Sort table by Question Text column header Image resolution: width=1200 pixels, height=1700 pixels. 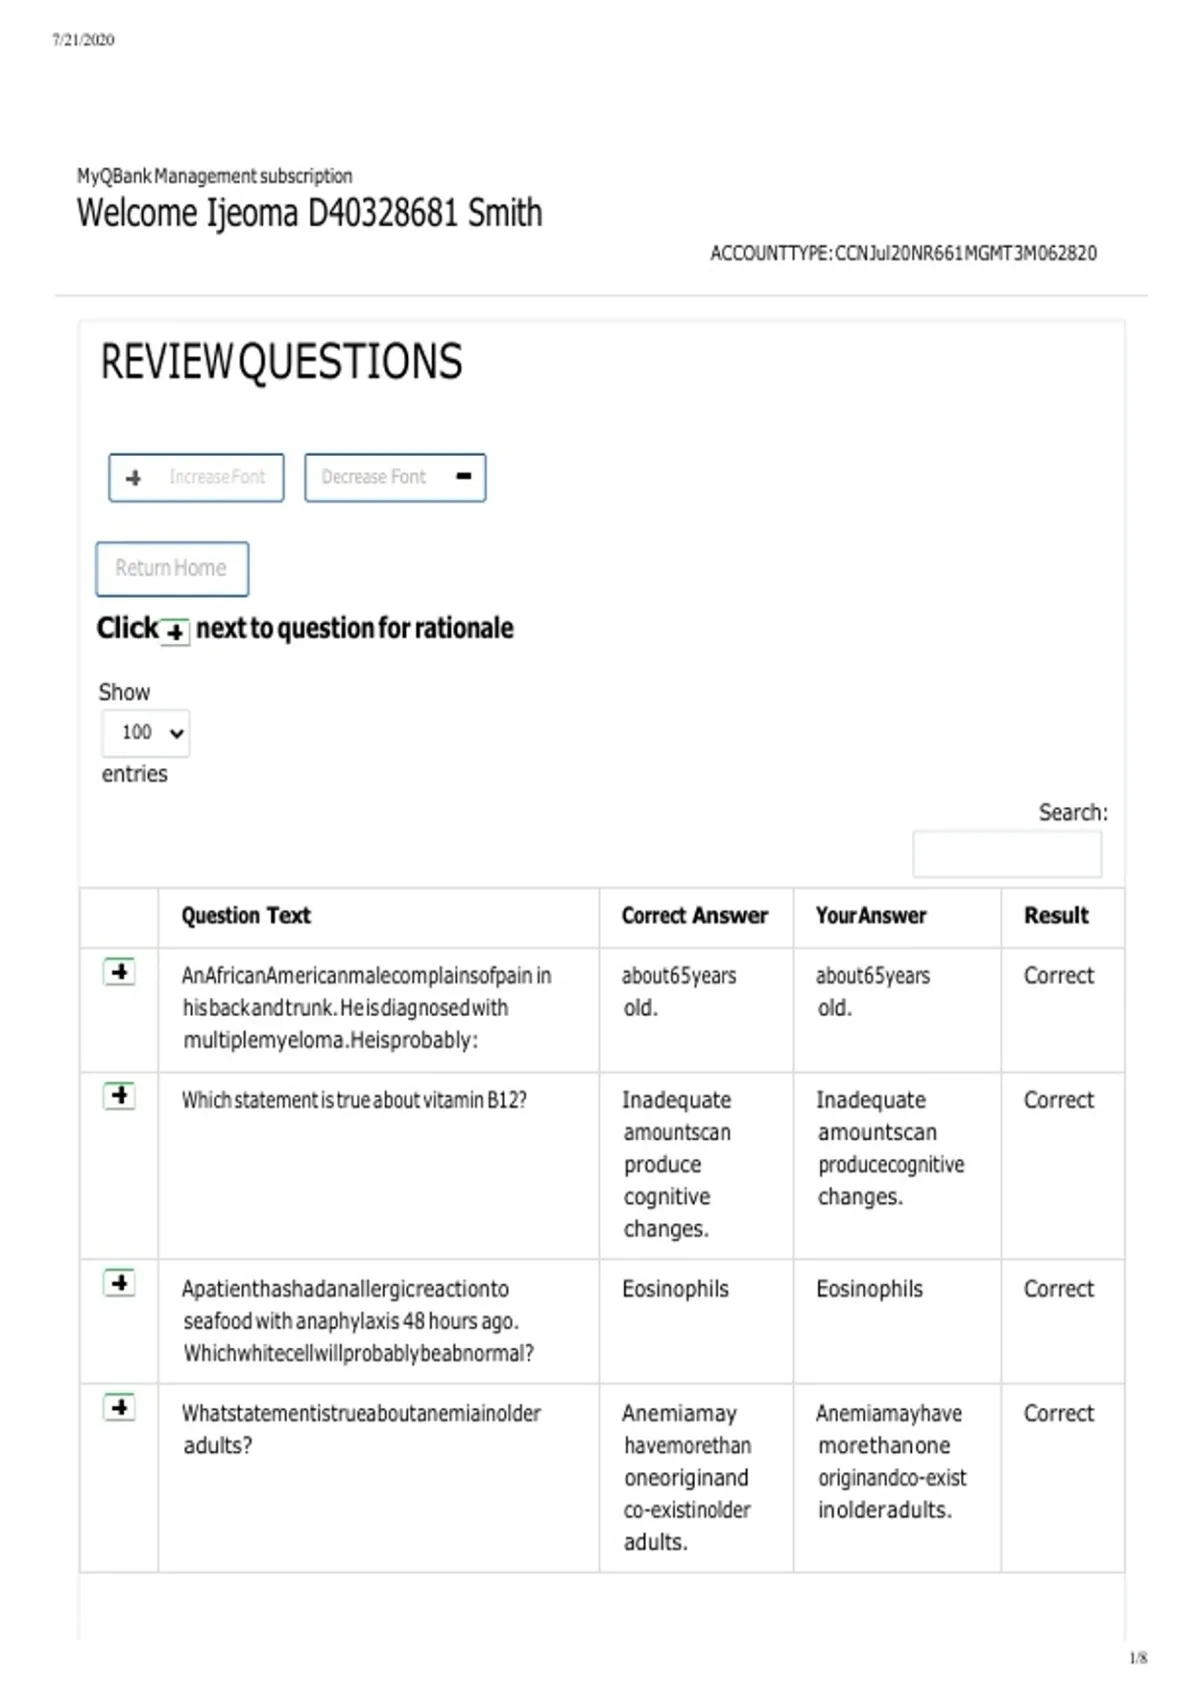[246, 915]
